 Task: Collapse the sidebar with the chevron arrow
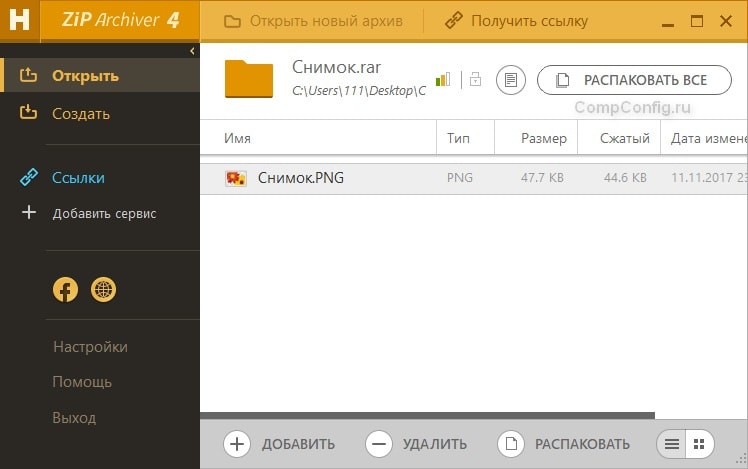coord(192,51)
